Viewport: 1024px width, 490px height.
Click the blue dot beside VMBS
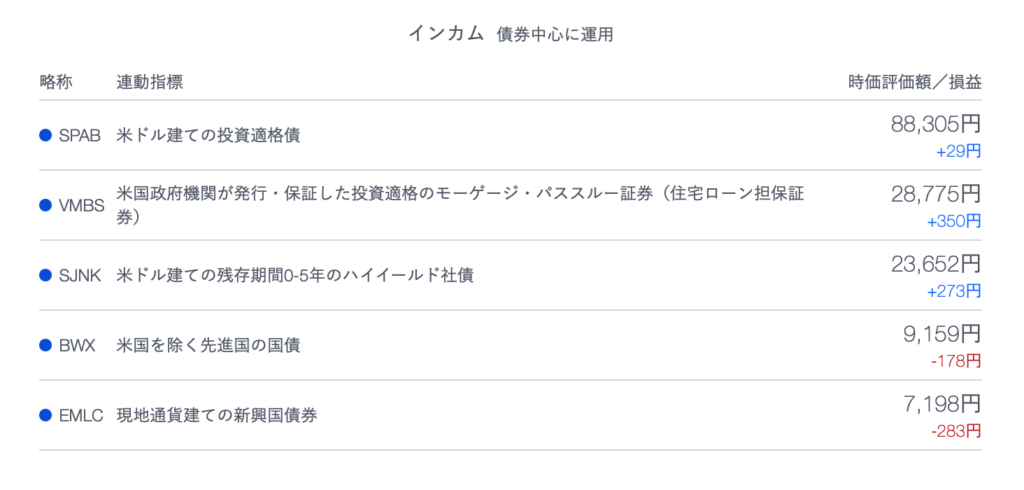(x=45, y=205)
